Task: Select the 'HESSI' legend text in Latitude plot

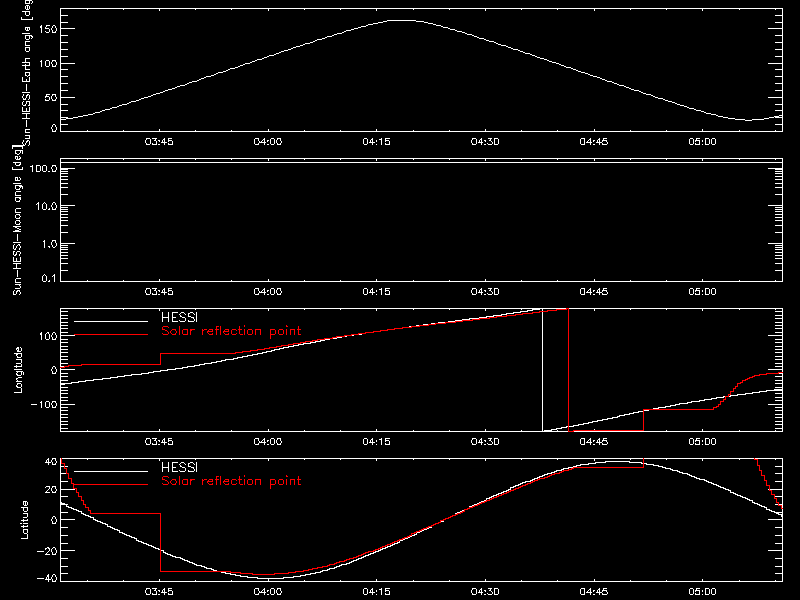Action: point(179,467)
